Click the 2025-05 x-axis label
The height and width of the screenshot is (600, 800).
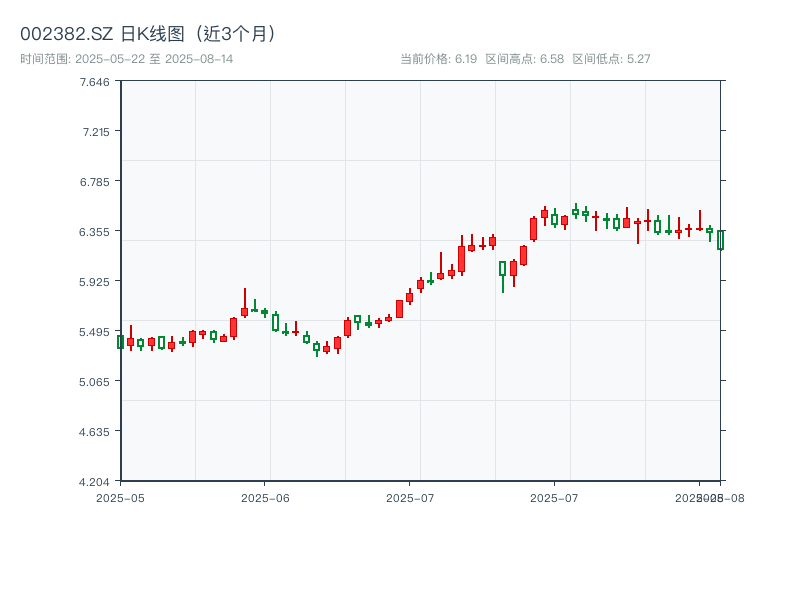120,497
